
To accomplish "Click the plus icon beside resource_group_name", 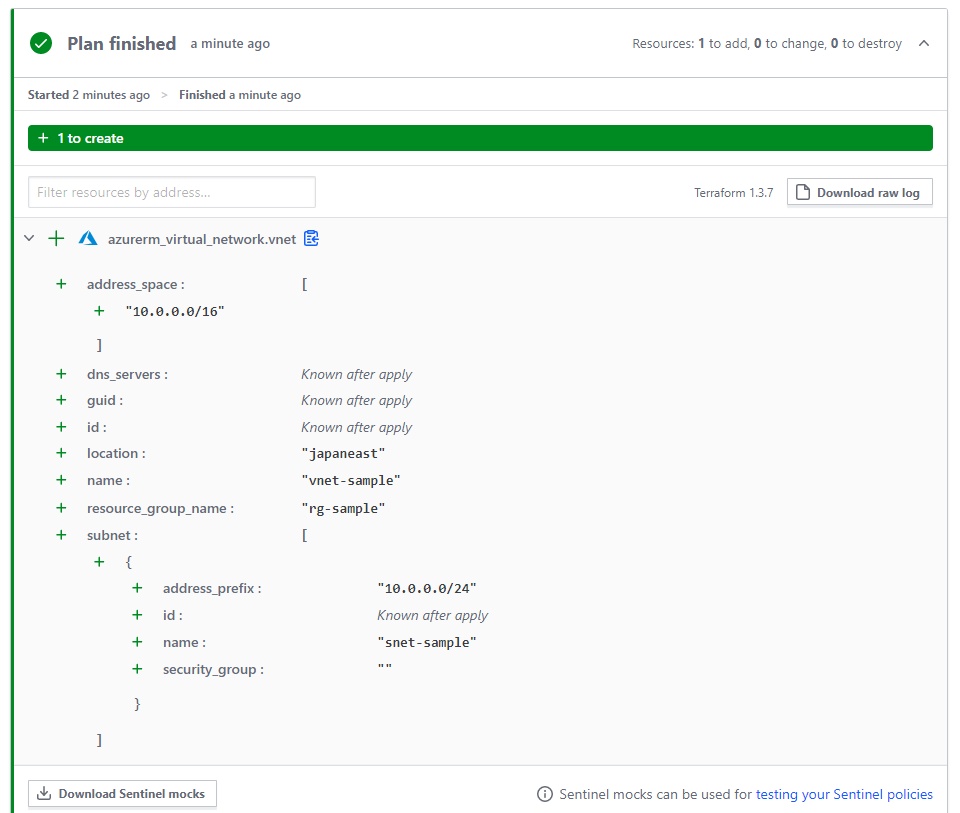I will coord(61,508).
